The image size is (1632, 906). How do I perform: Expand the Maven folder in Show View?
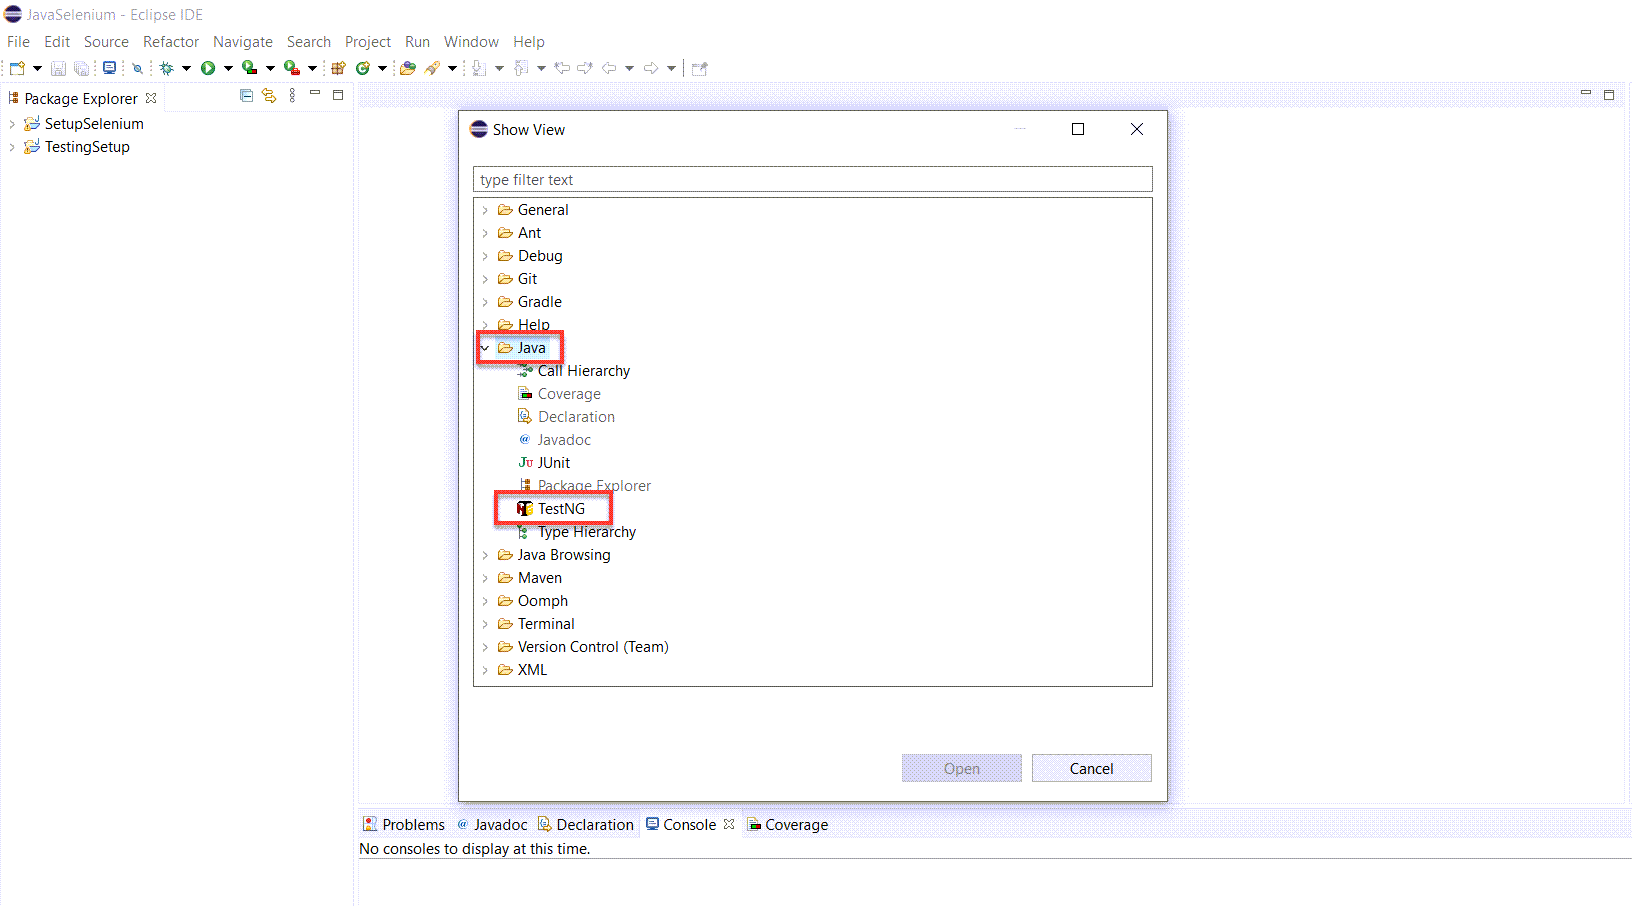coord(486,578)
